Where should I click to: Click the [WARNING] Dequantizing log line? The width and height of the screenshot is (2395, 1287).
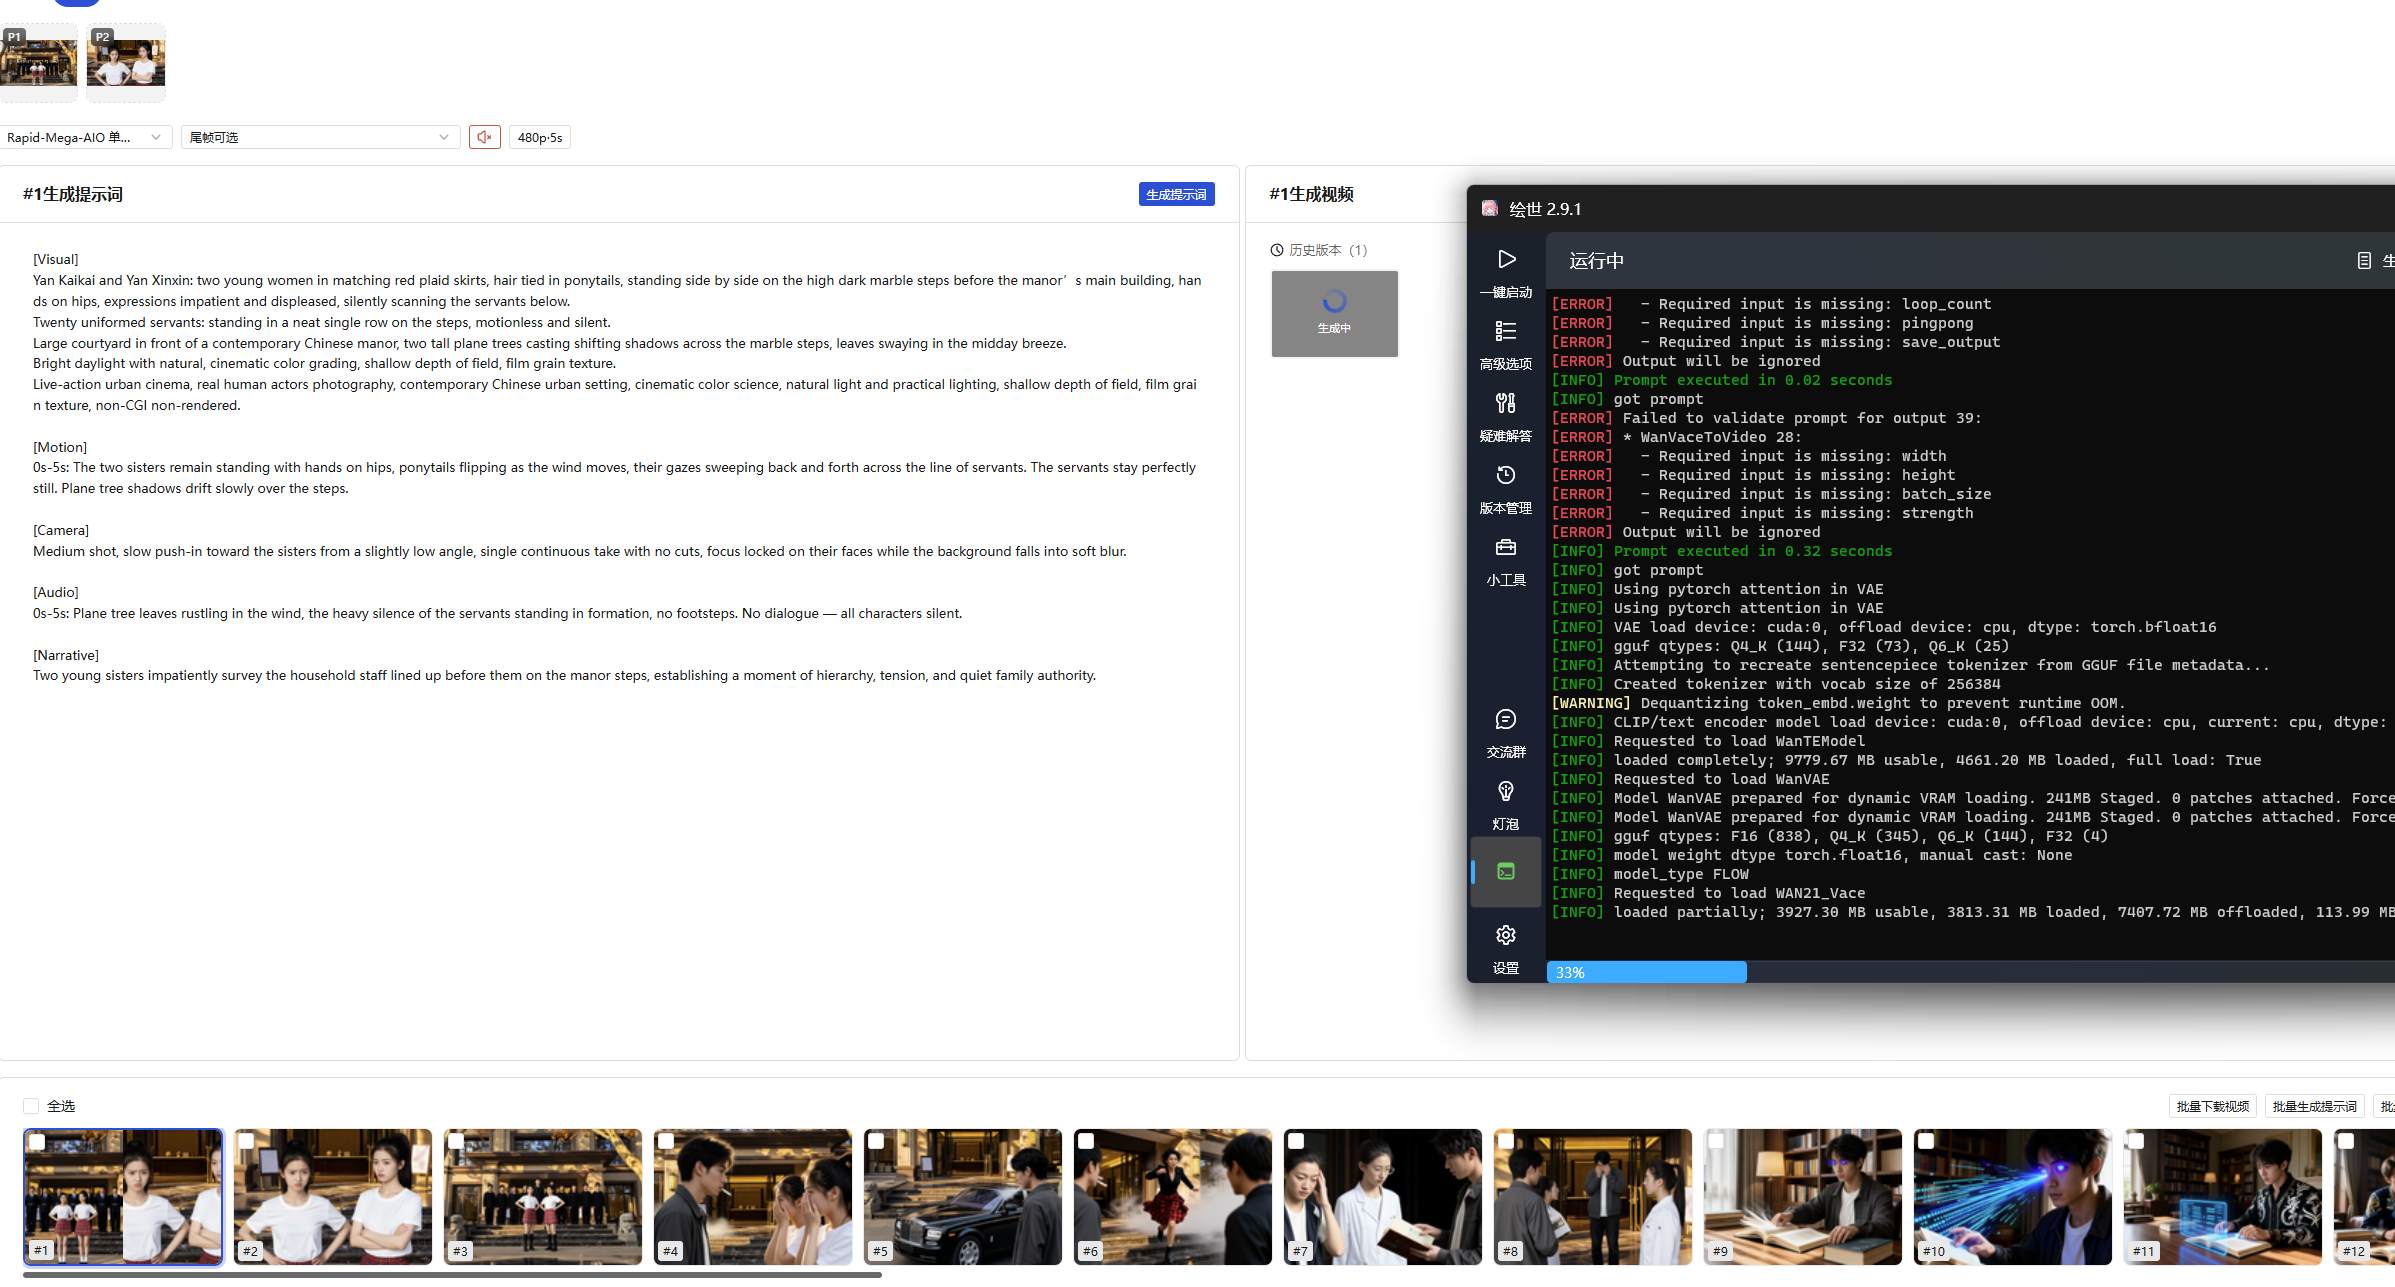point(1838,703)
